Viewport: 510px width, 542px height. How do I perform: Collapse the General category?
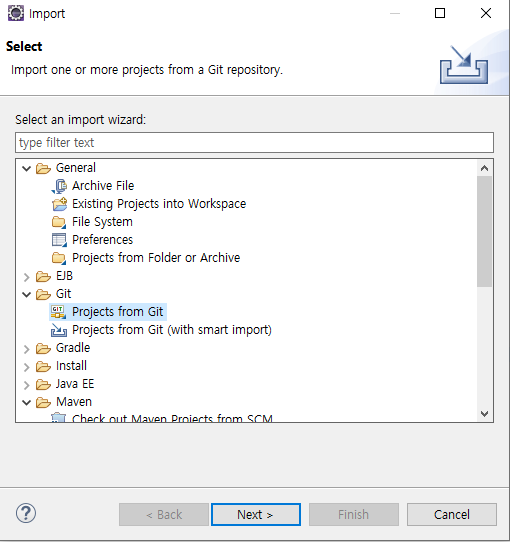pyautogui.click(x=27, y=169)
